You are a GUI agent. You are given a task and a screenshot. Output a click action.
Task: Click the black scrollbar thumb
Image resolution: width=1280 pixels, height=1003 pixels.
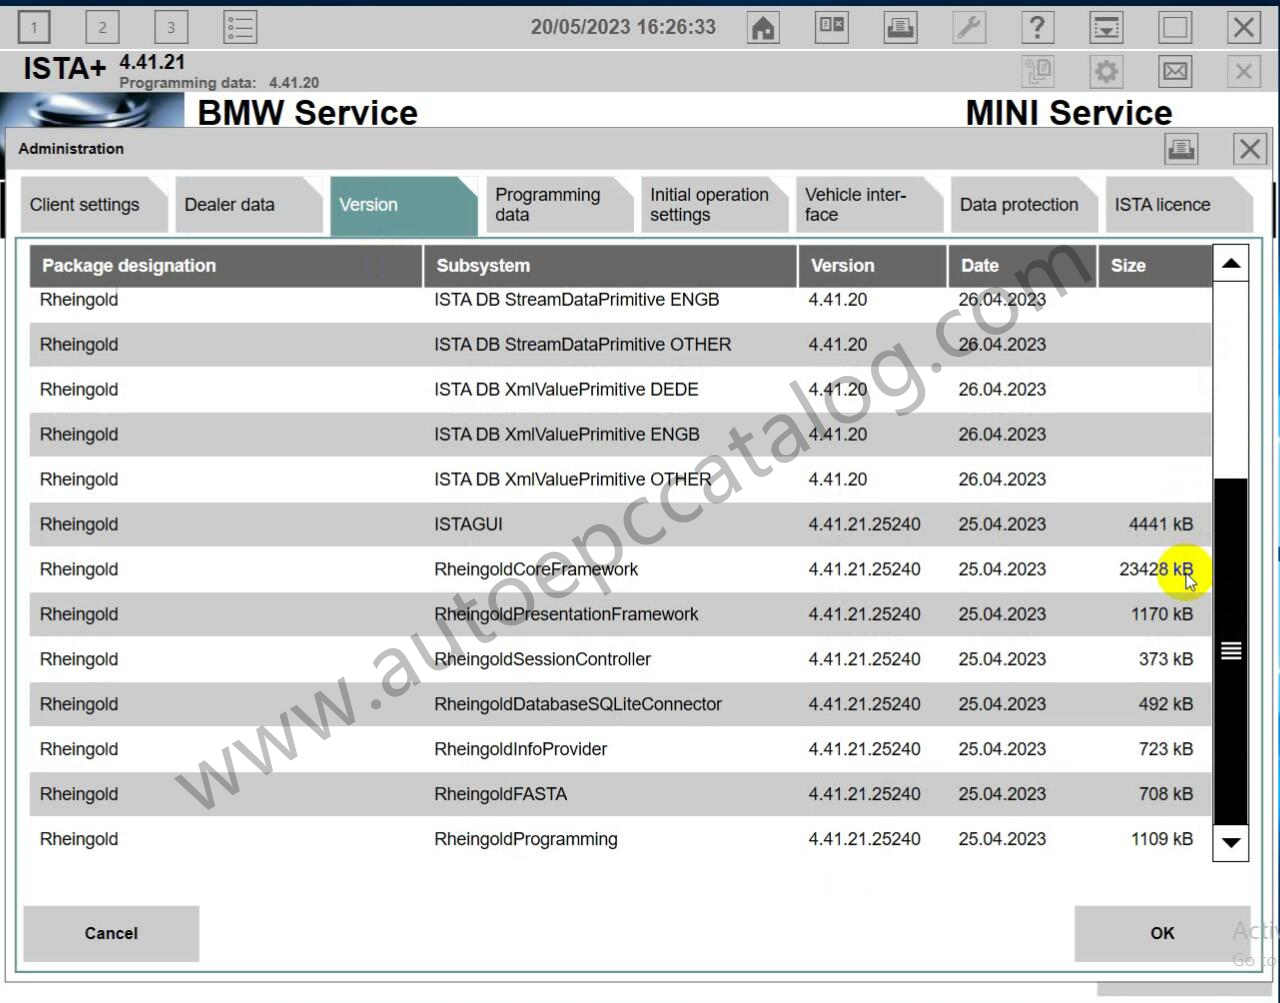click(x=1231, y=651)
